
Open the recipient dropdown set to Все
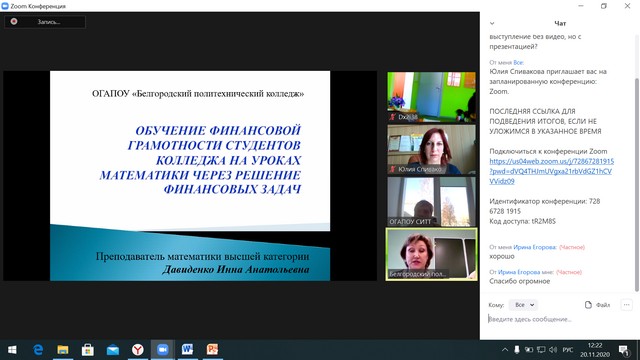click(524, 305)
